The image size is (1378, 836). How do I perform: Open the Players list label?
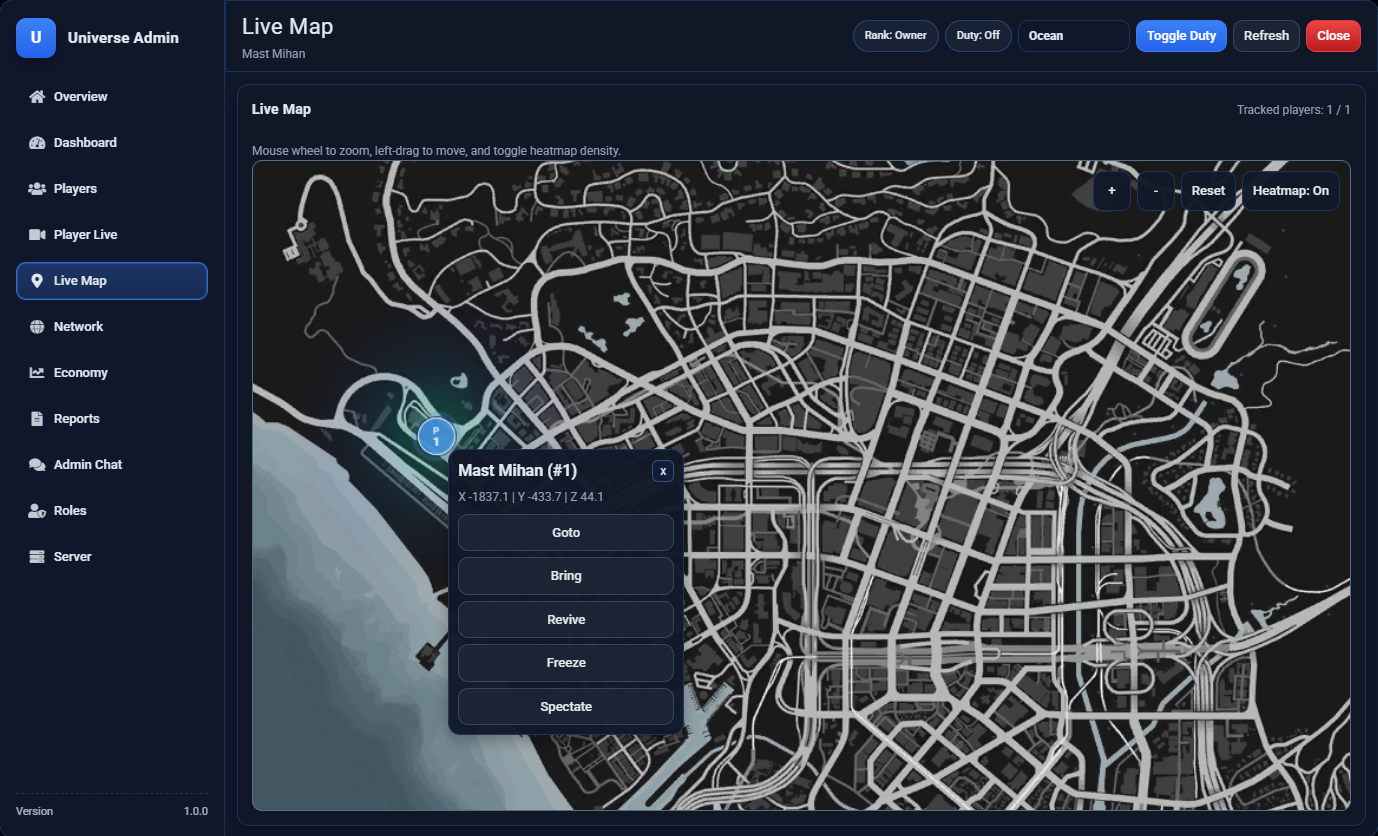point(75,189)
